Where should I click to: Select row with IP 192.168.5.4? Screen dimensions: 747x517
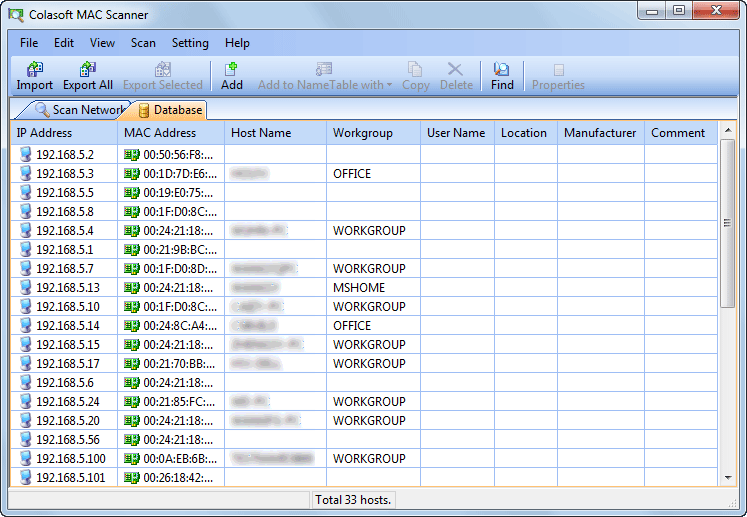click(364, 231)
